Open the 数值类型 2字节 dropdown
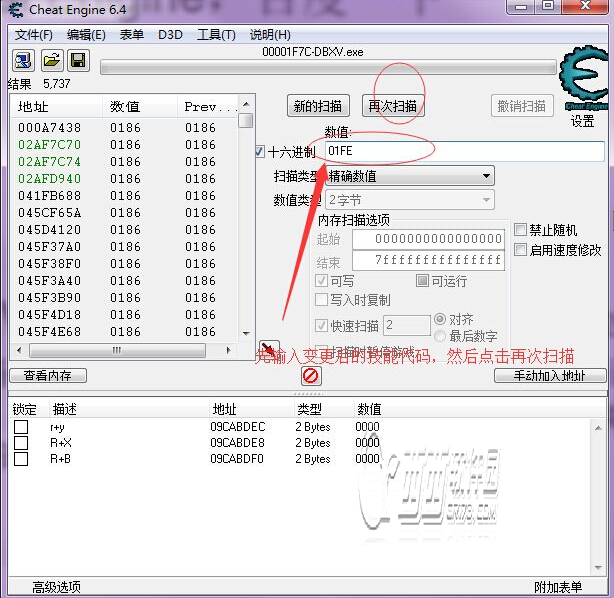 click(x=410, y=200)
